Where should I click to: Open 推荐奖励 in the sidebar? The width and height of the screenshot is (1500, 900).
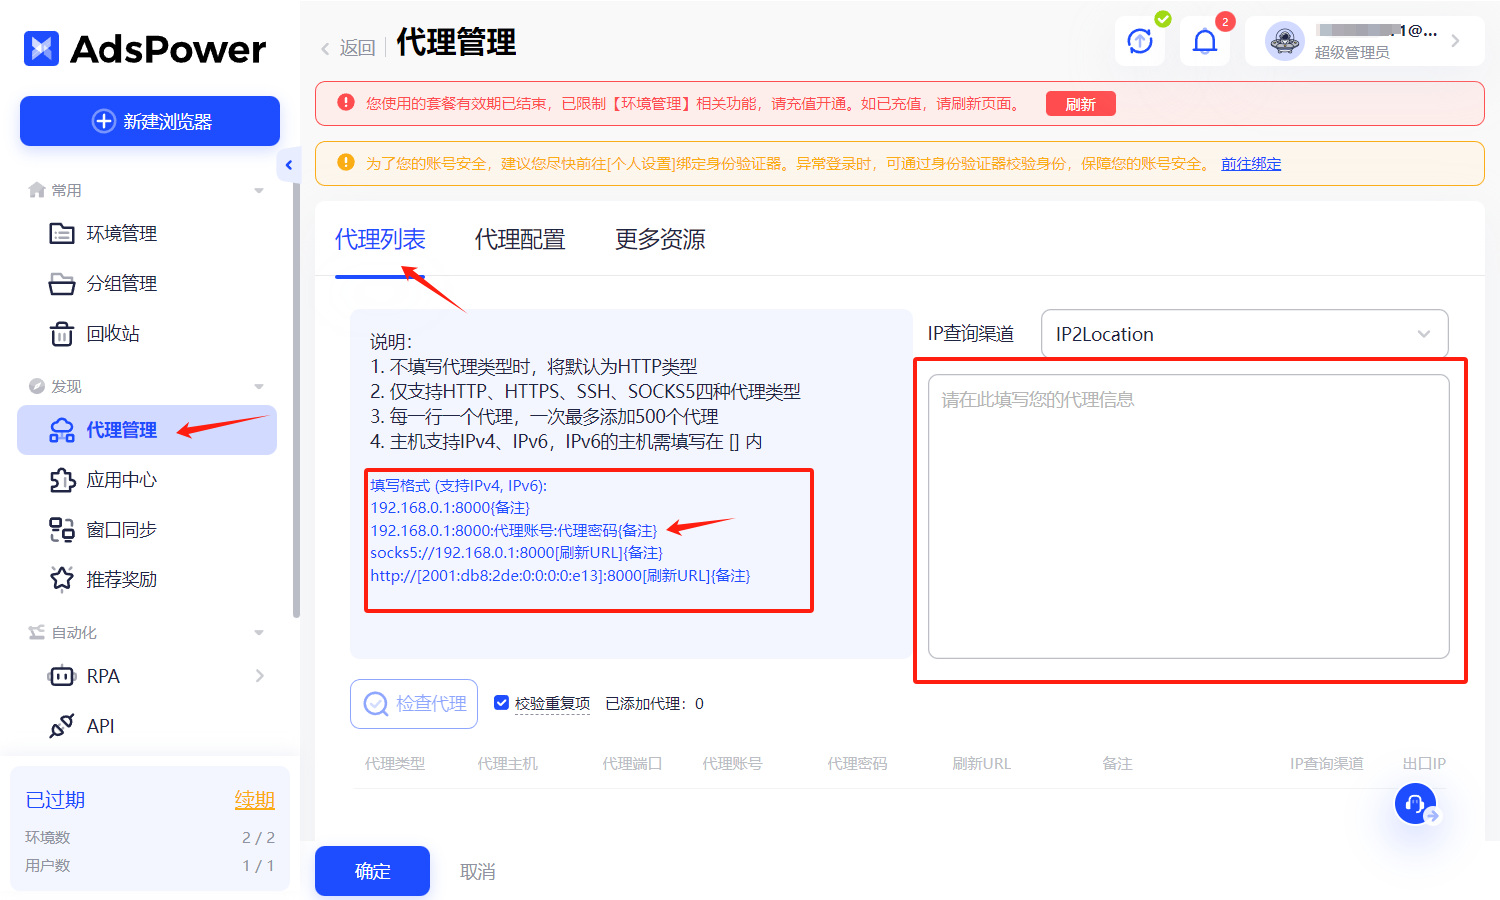coord(147,579)
